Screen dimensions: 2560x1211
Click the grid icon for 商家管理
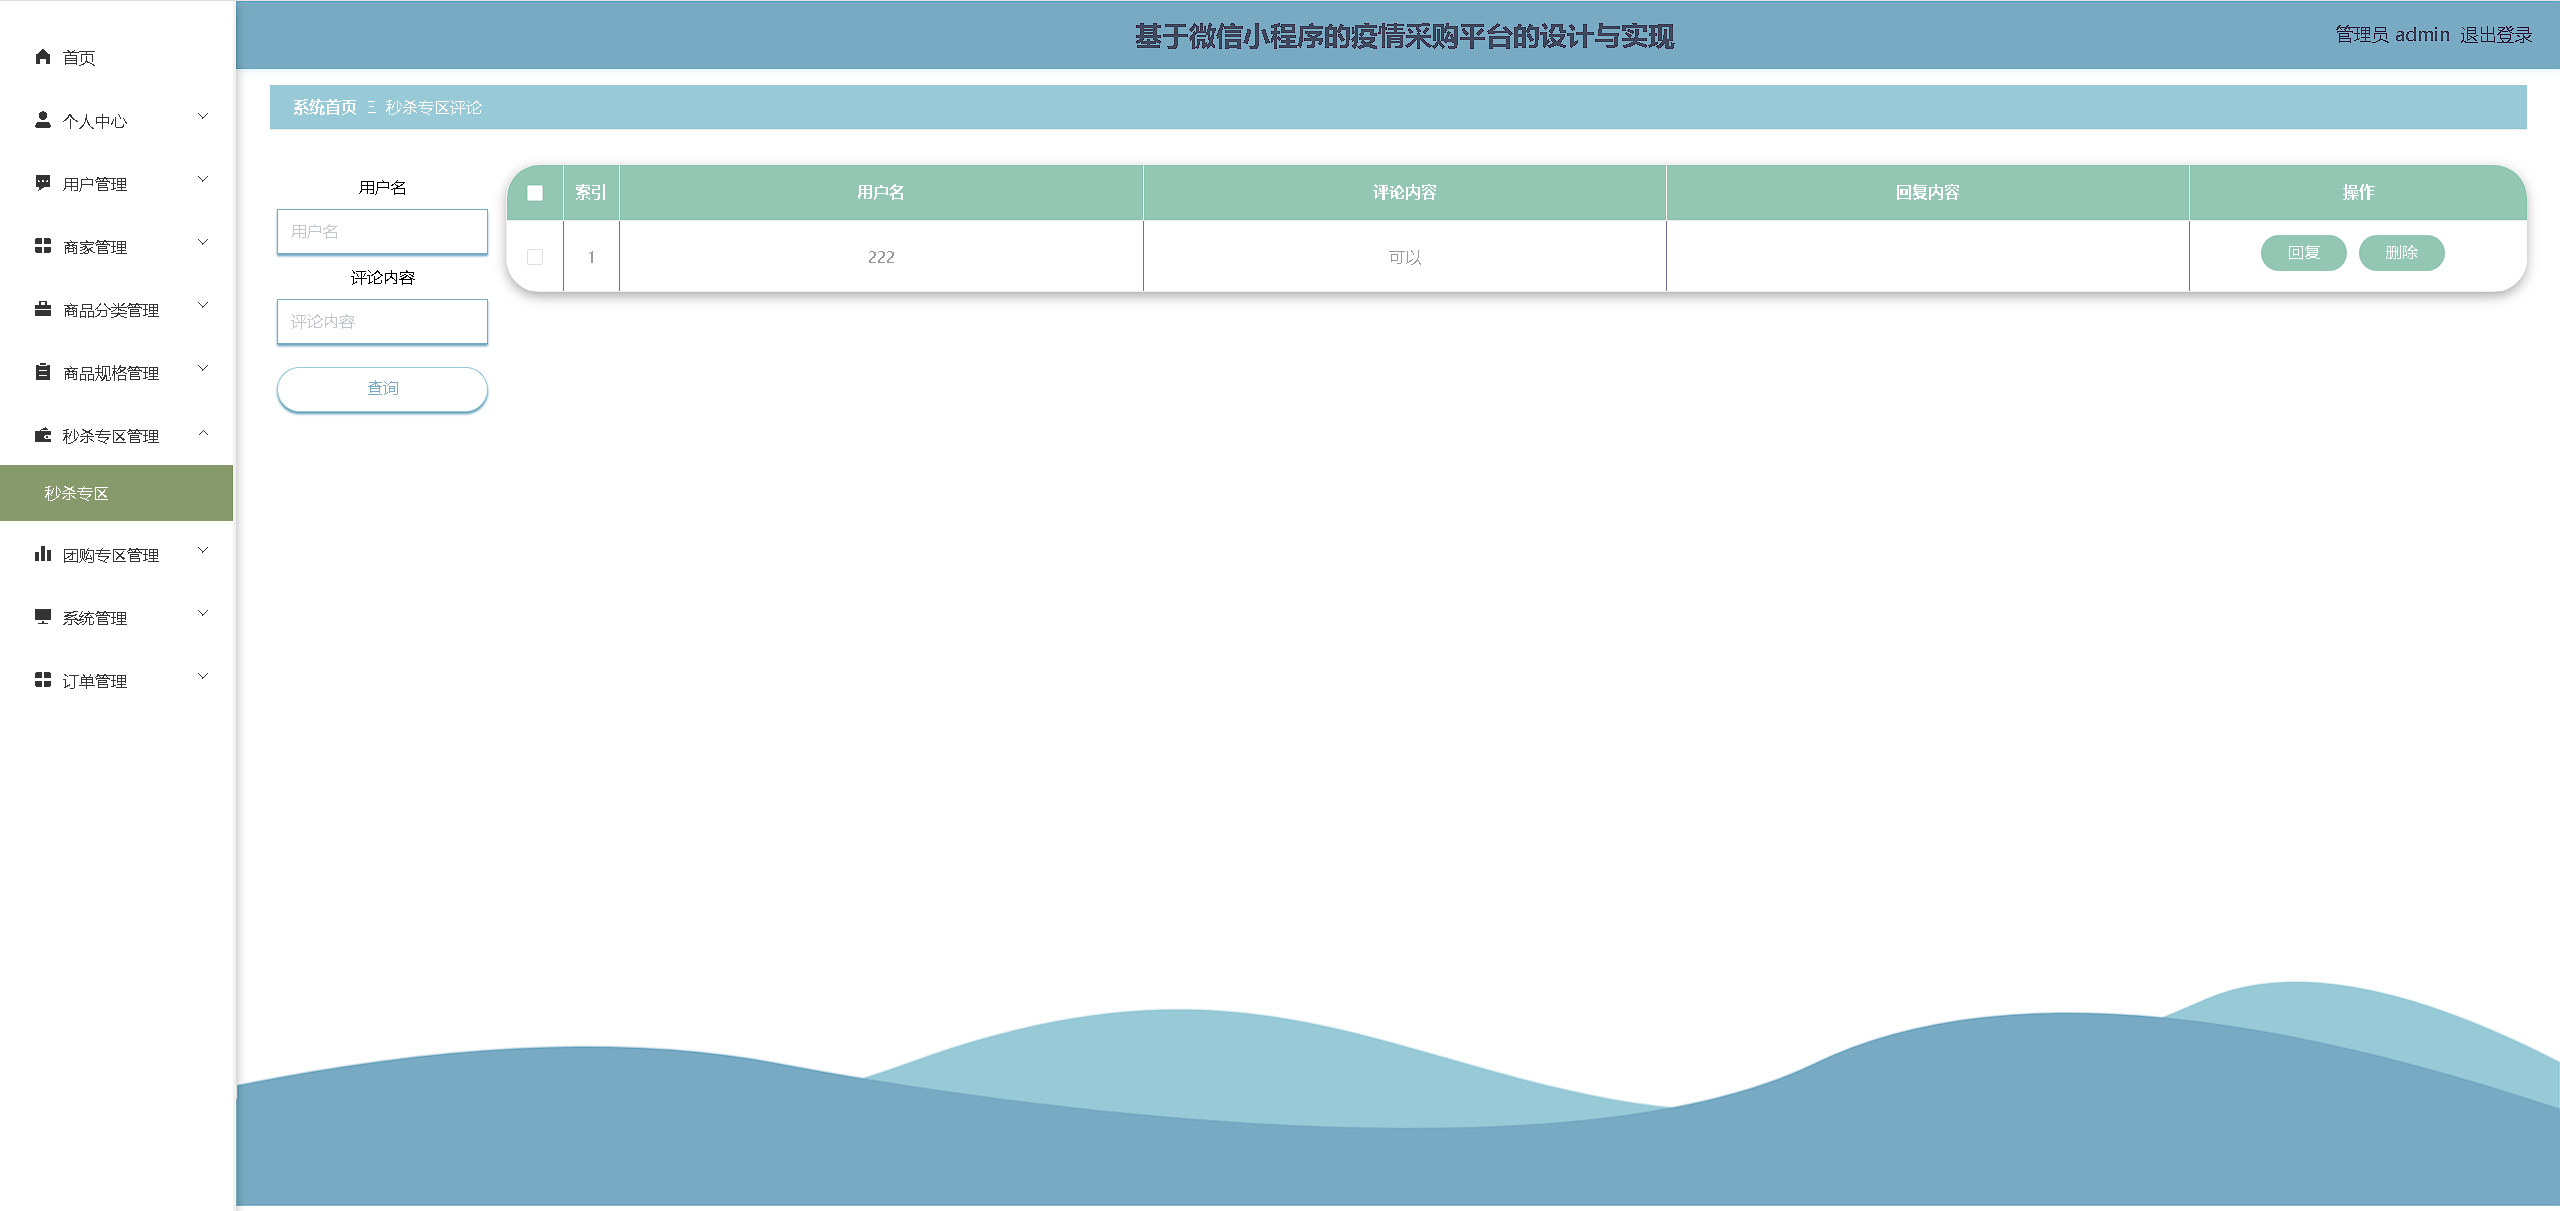(x=43, y=246)
